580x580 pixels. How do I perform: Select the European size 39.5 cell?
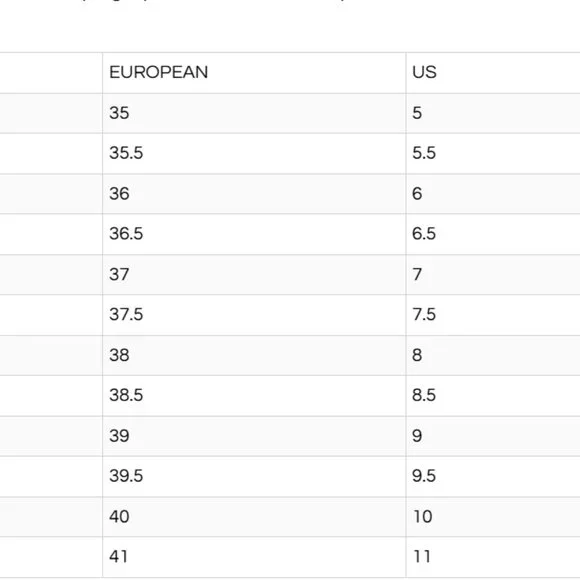tap(254, 476)
